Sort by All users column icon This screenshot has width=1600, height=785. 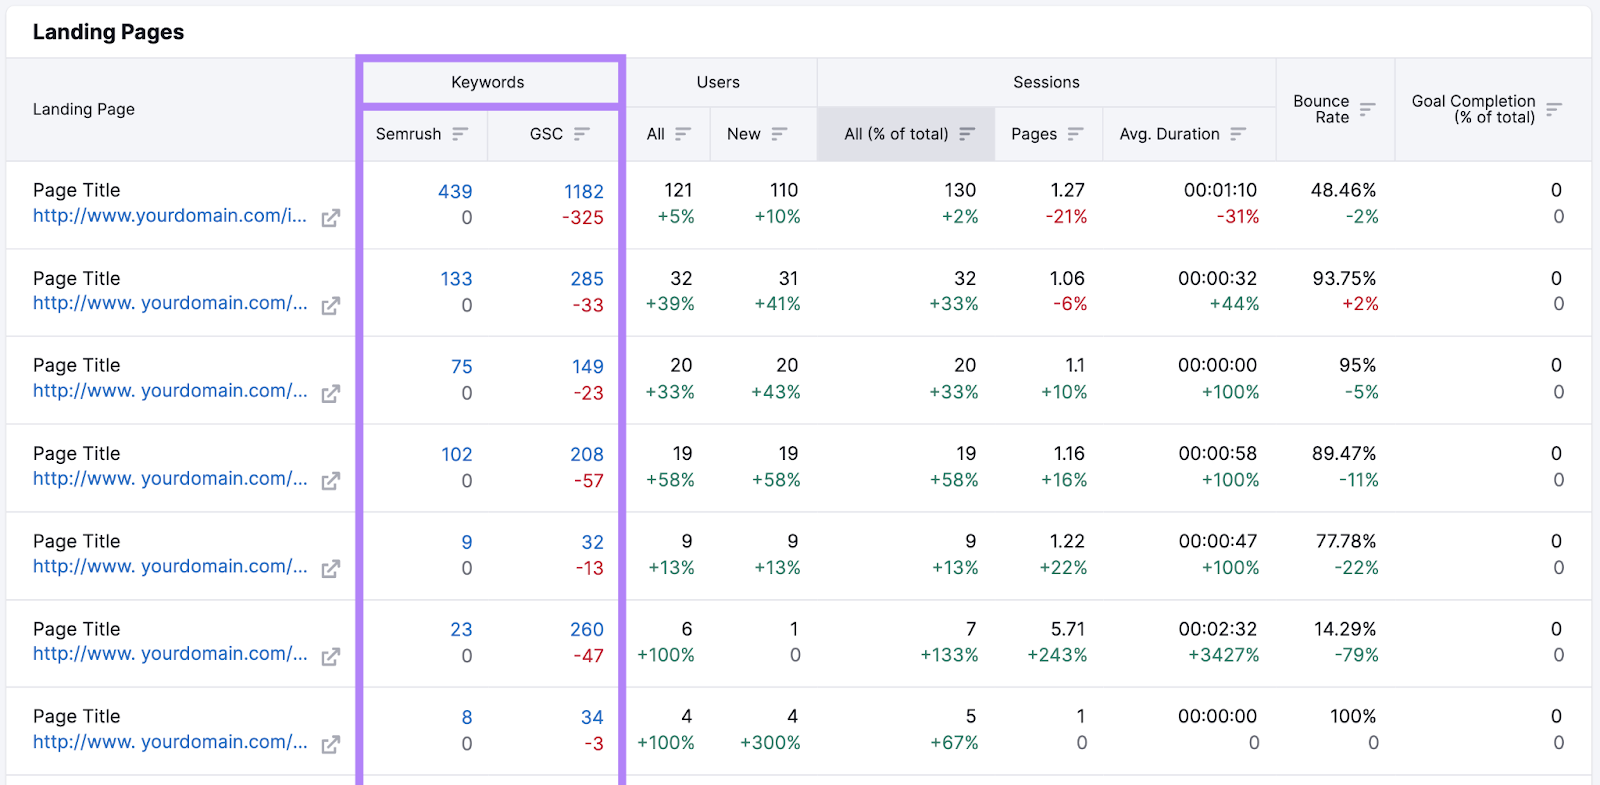tap(683, 134)
